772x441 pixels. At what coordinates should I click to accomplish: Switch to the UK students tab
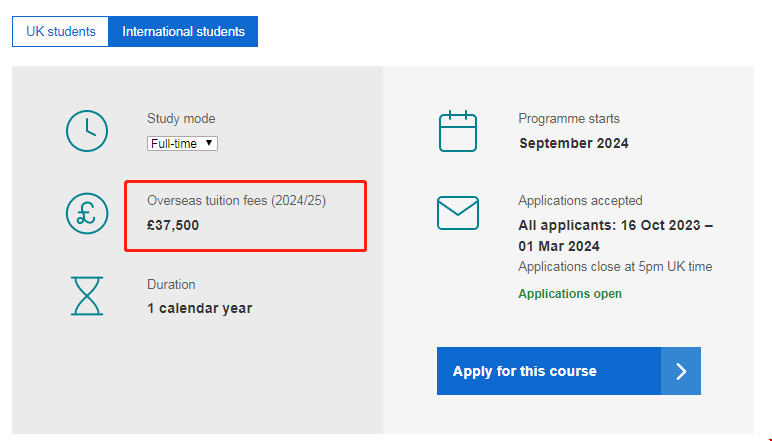click(60, 32)
